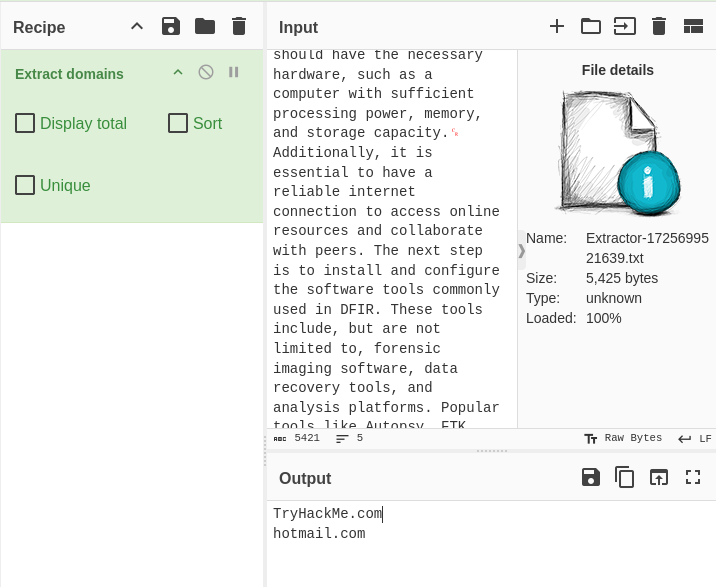716x587 pixels.
Task: Enable the Sort checkbox
Action: 178,123
